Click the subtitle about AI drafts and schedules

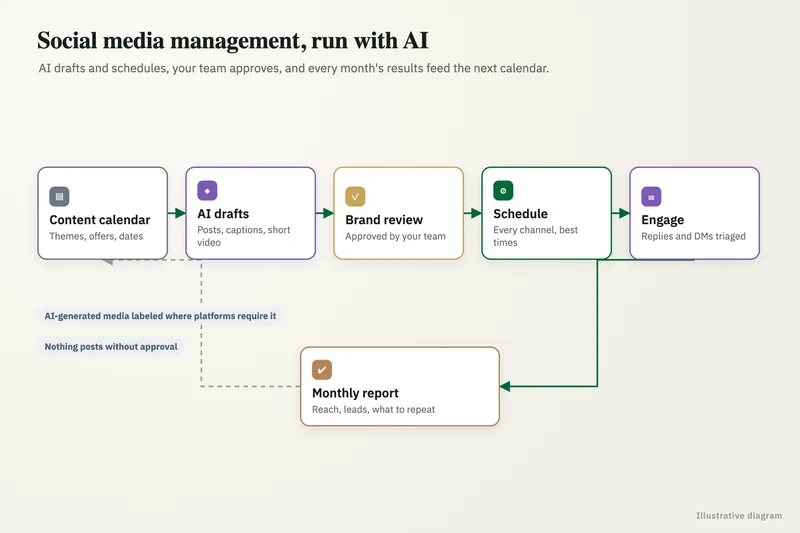pyautogui.click(x=294, y=68)
